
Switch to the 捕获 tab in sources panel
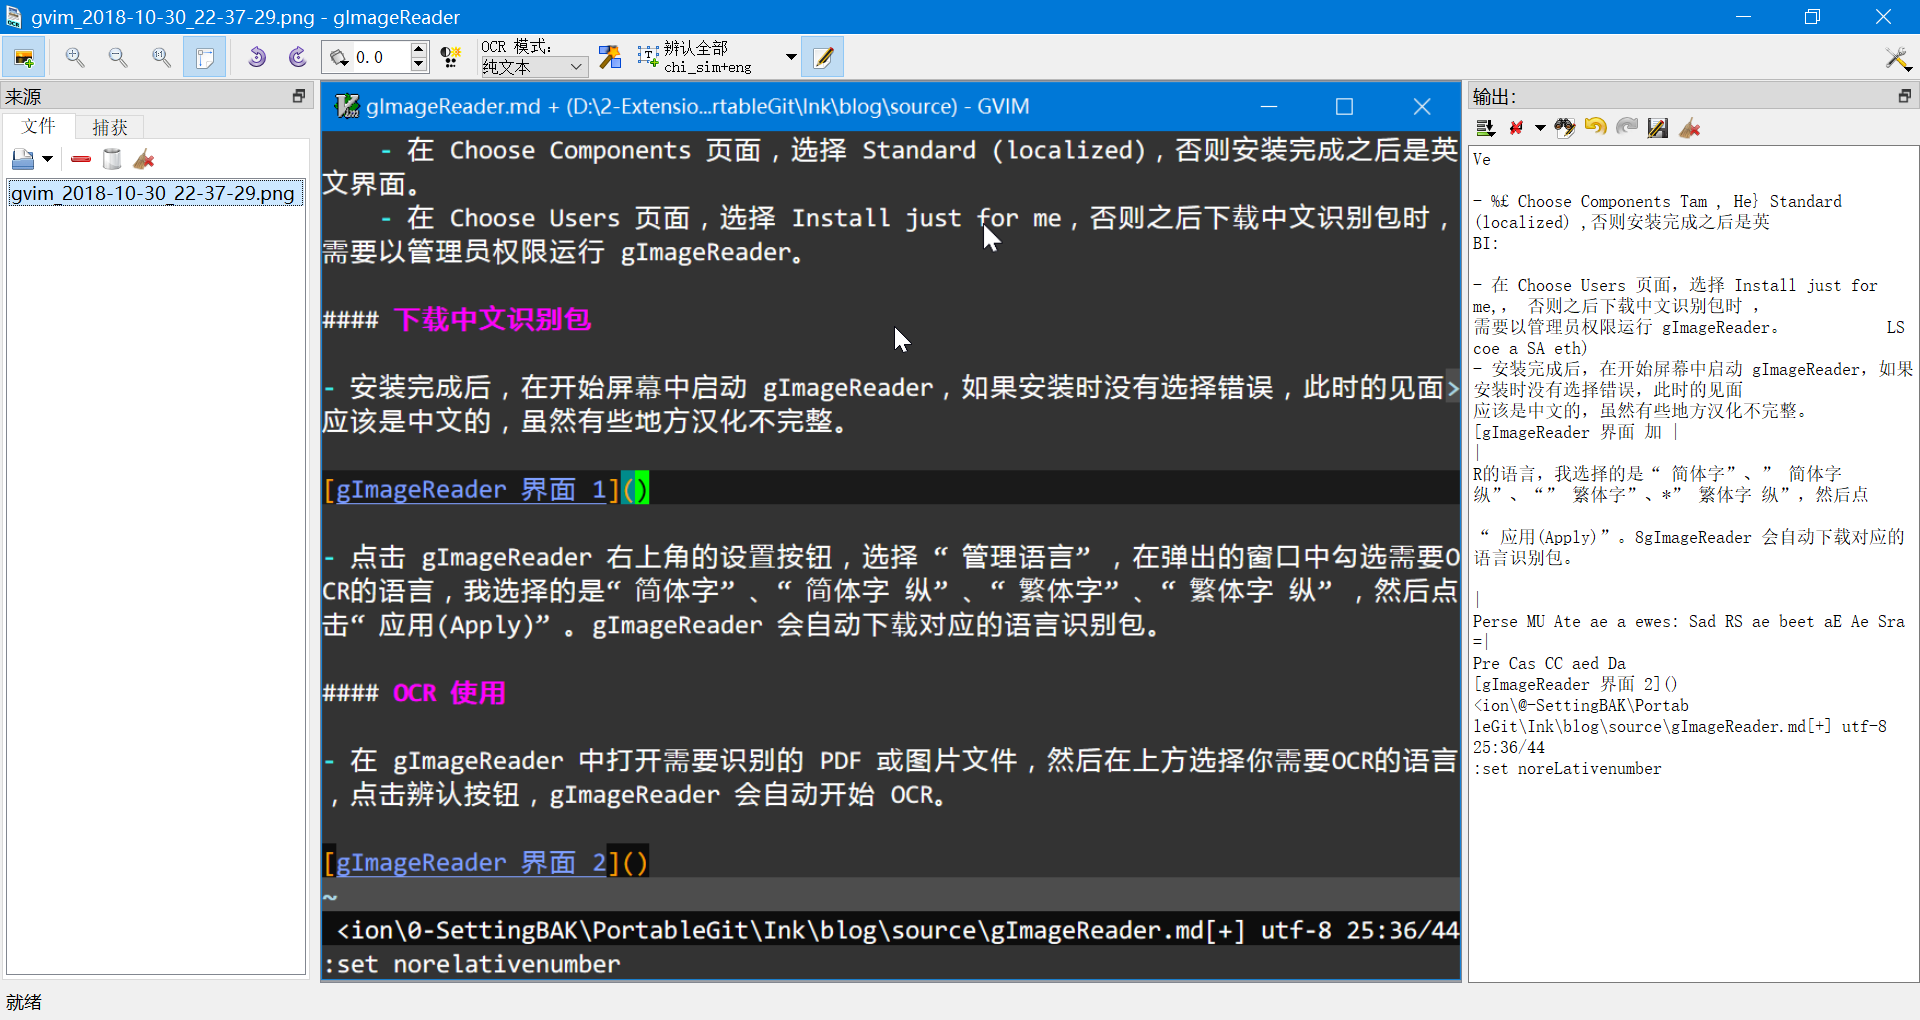click(110, 126)
